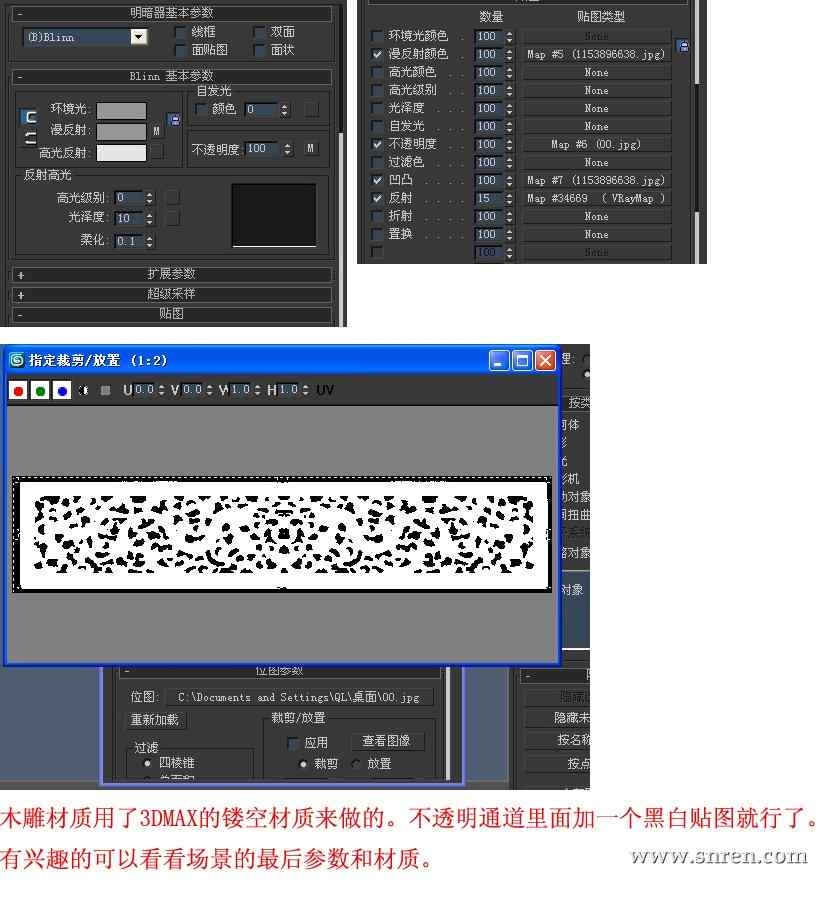Viewport: 828px width, 900px height.
Task: Collapse the shader basic parameters (明暗器基本参数) rollout
Action: 171,13
